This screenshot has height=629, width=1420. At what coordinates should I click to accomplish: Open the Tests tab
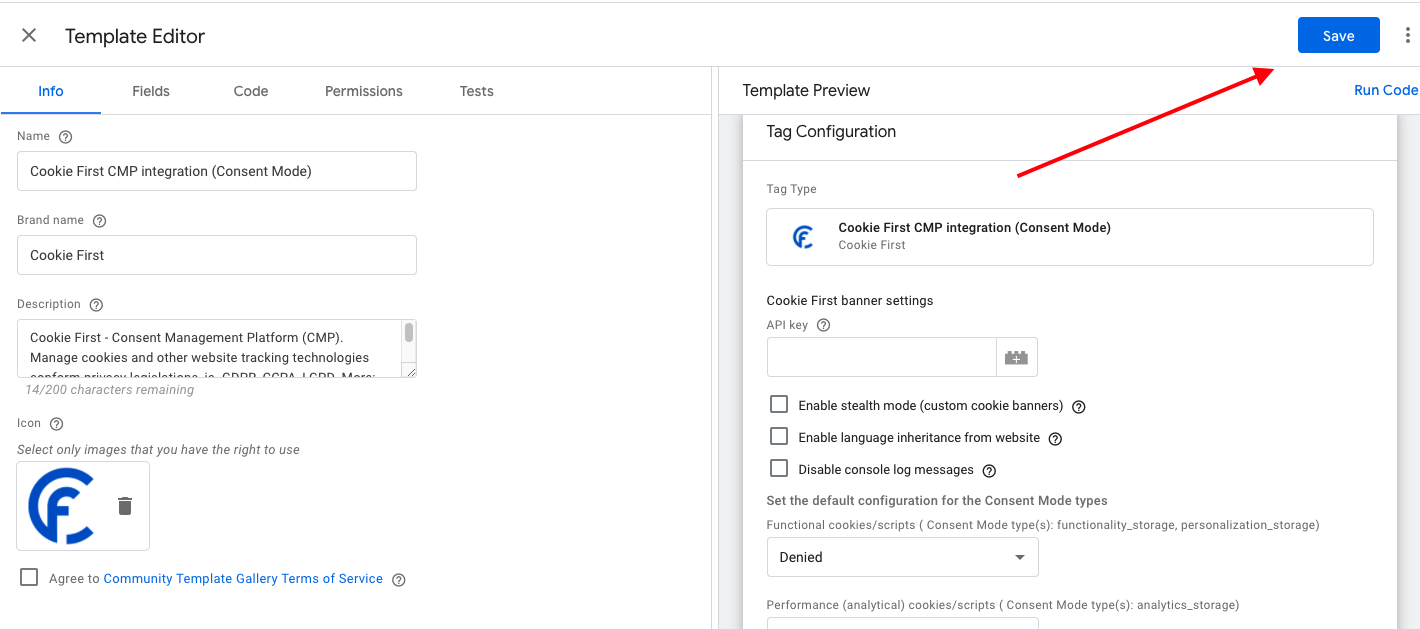(477, 91)
